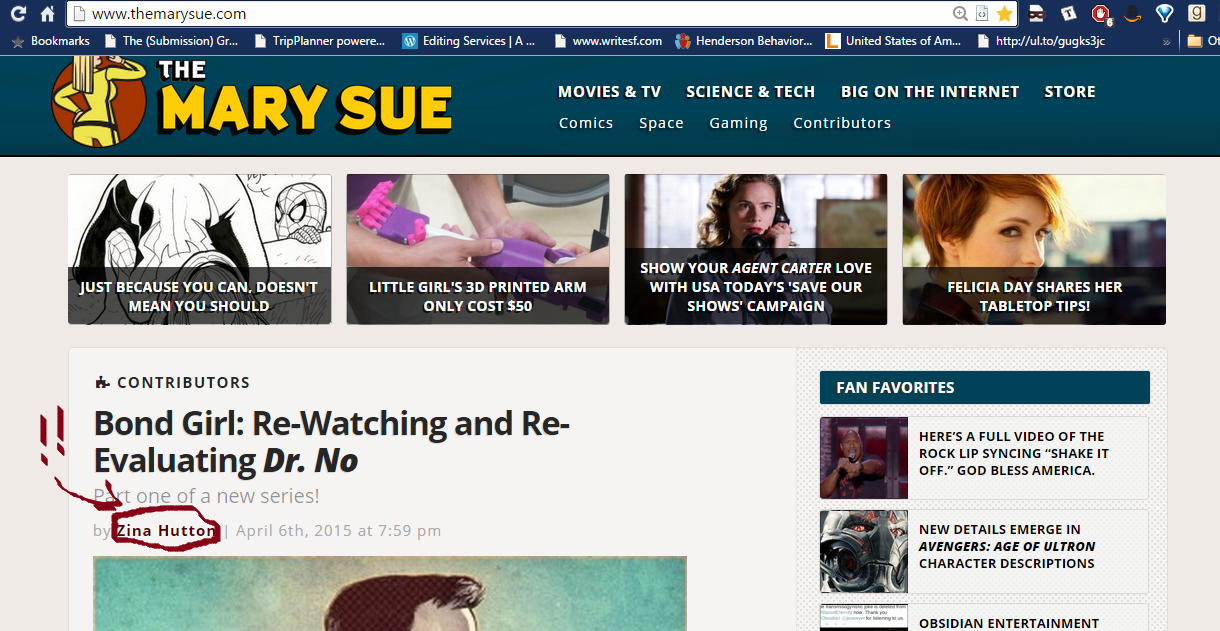Click the bookmark star in address bar
The height and width of the screenshot is (631, 1220).
1004,14
